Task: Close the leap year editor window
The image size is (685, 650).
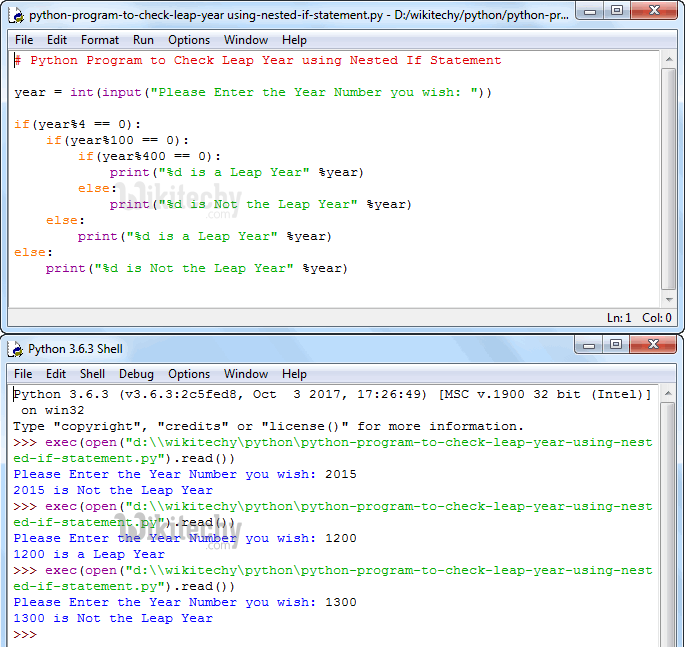Action: coord(654,12)
